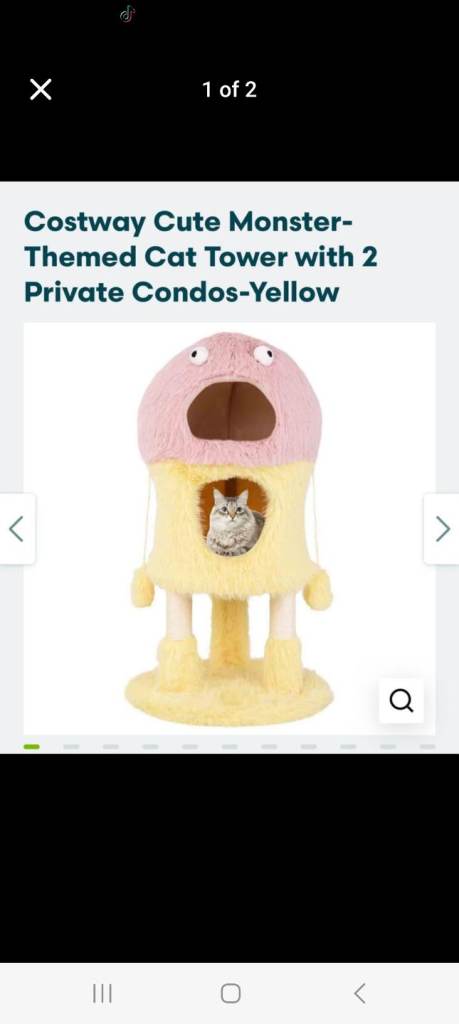Close the image viewer with the X
This screenshot has width=459, height=1024.
click(x=40, y=89)
